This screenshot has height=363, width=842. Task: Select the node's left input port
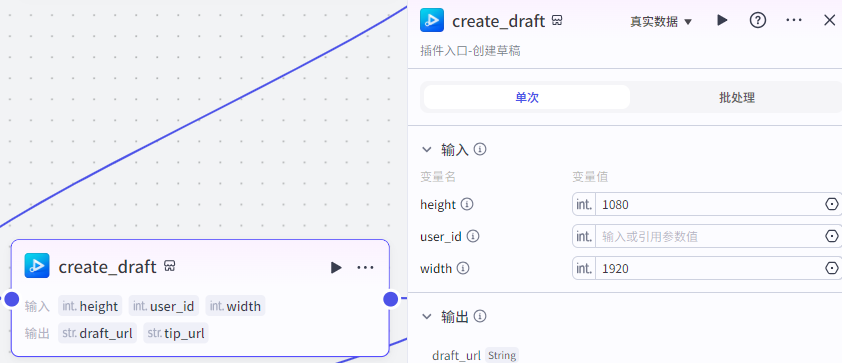(x=11, y=299)
